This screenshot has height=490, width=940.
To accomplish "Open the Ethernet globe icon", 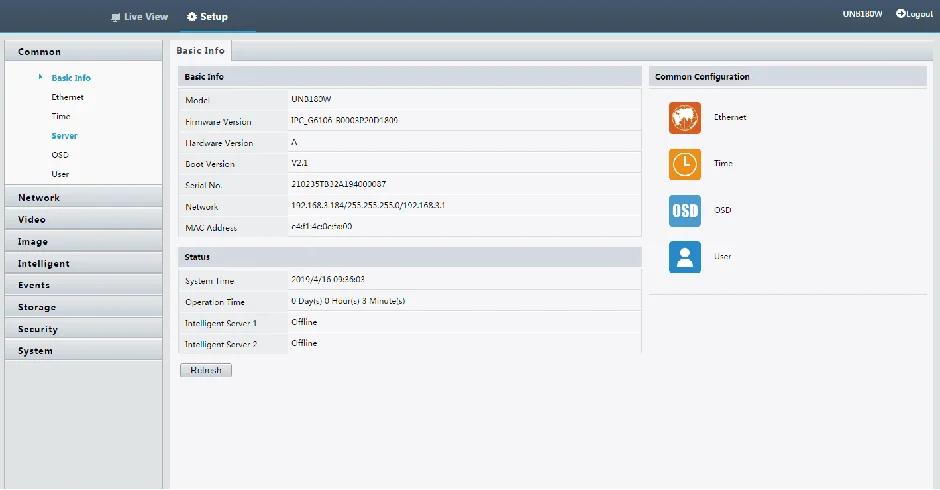I will tap(685, 118).
